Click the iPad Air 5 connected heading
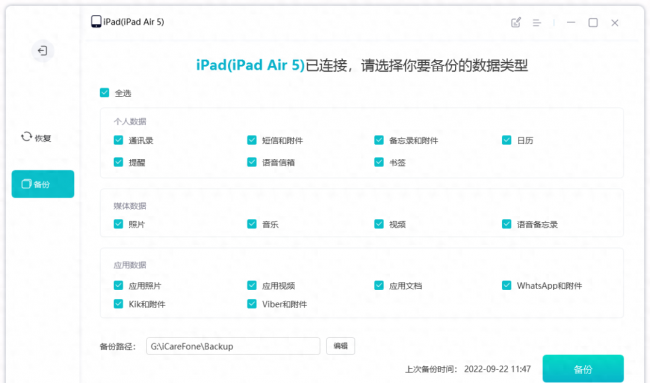The height and width of the screenshot is (383, 650). (x=362, y=65)
